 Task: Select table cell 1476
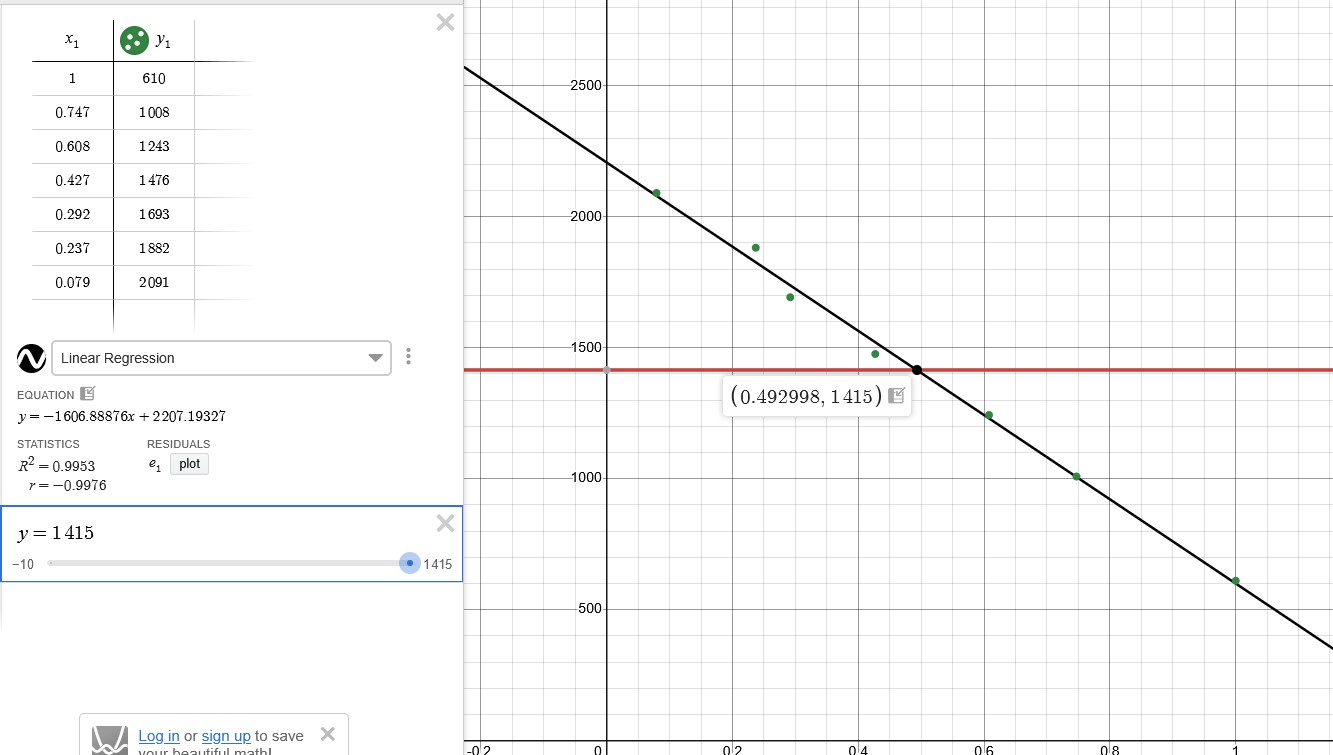[x=154, y=181]
